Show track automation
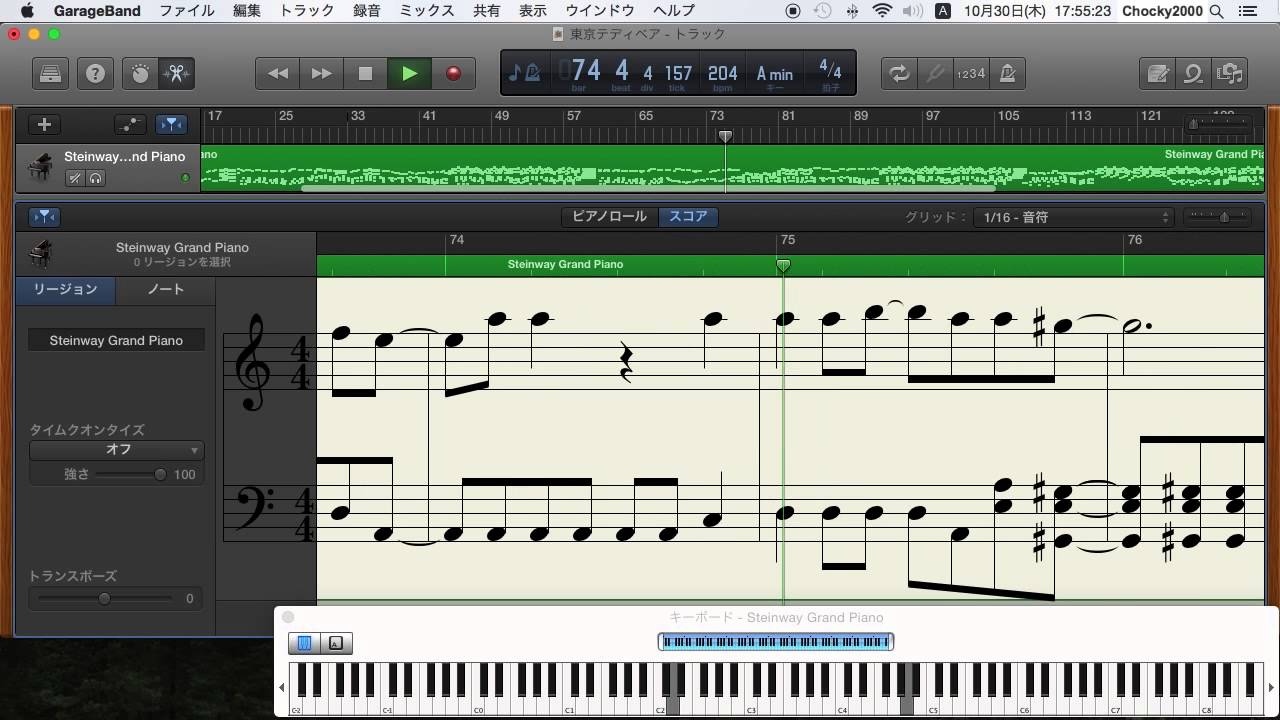The width and height of the screenshot is (1280, 720). tap(130, 125)
